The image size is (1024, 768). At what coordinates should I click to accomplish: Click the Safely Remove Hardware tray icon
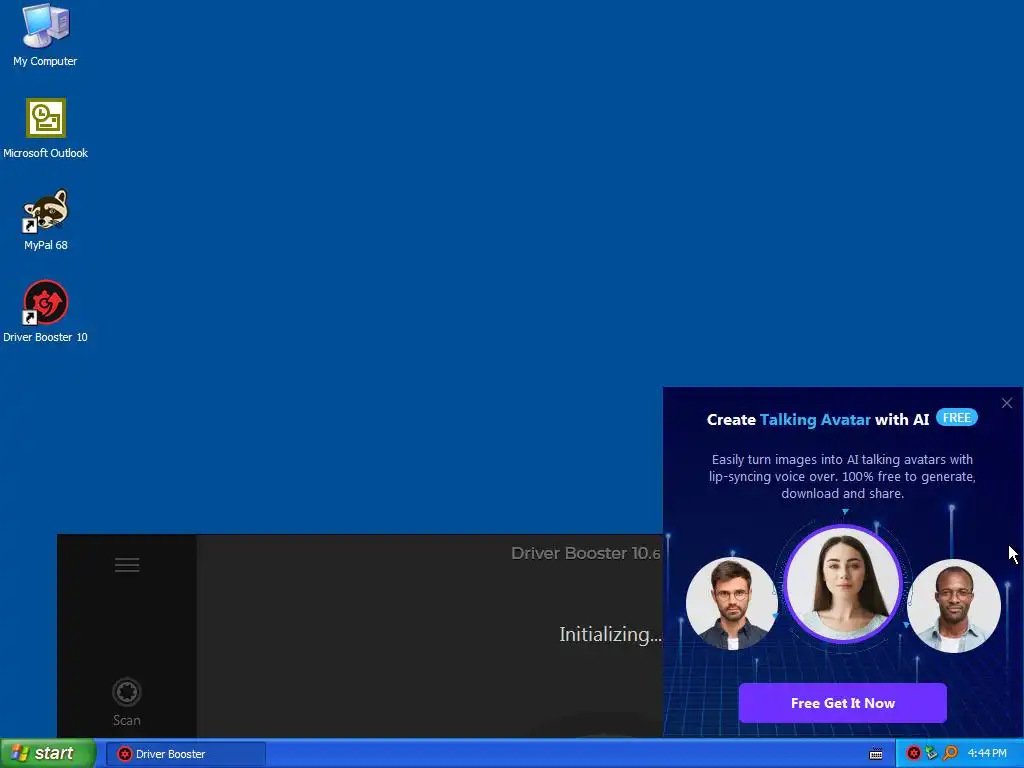(x=932, y=754)
